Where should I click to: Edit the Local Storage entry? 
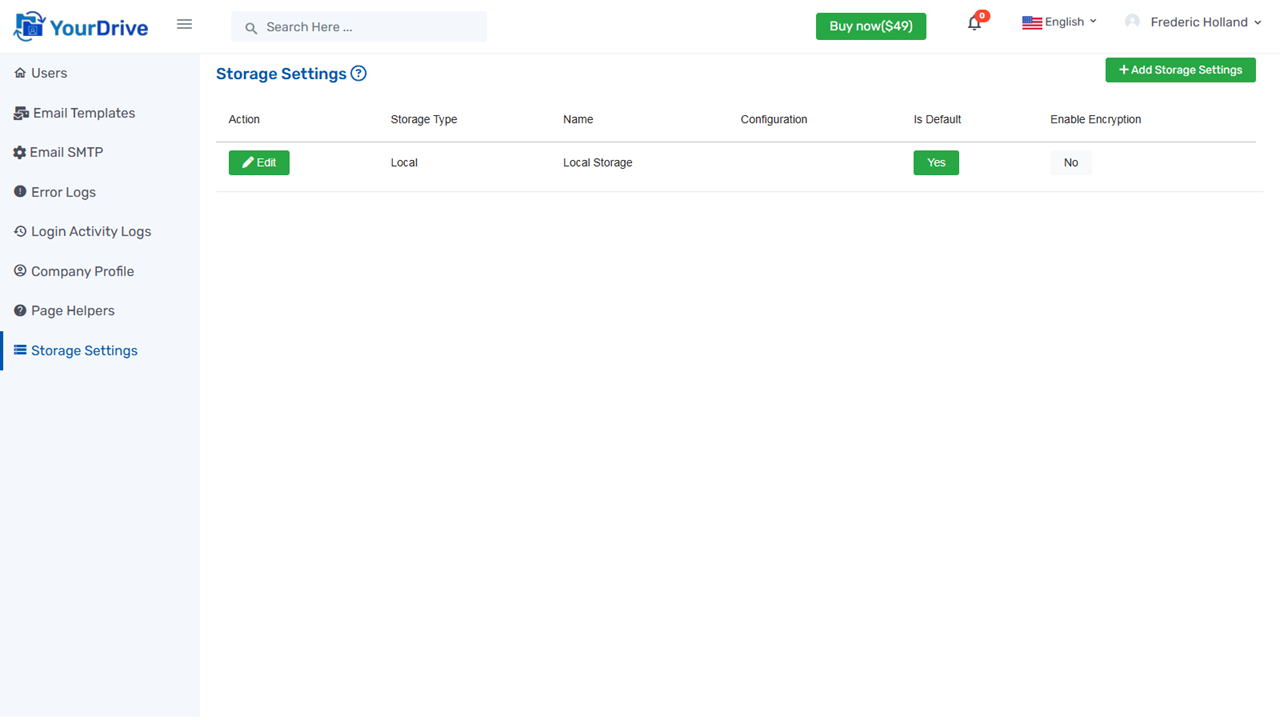pos(258,162)
